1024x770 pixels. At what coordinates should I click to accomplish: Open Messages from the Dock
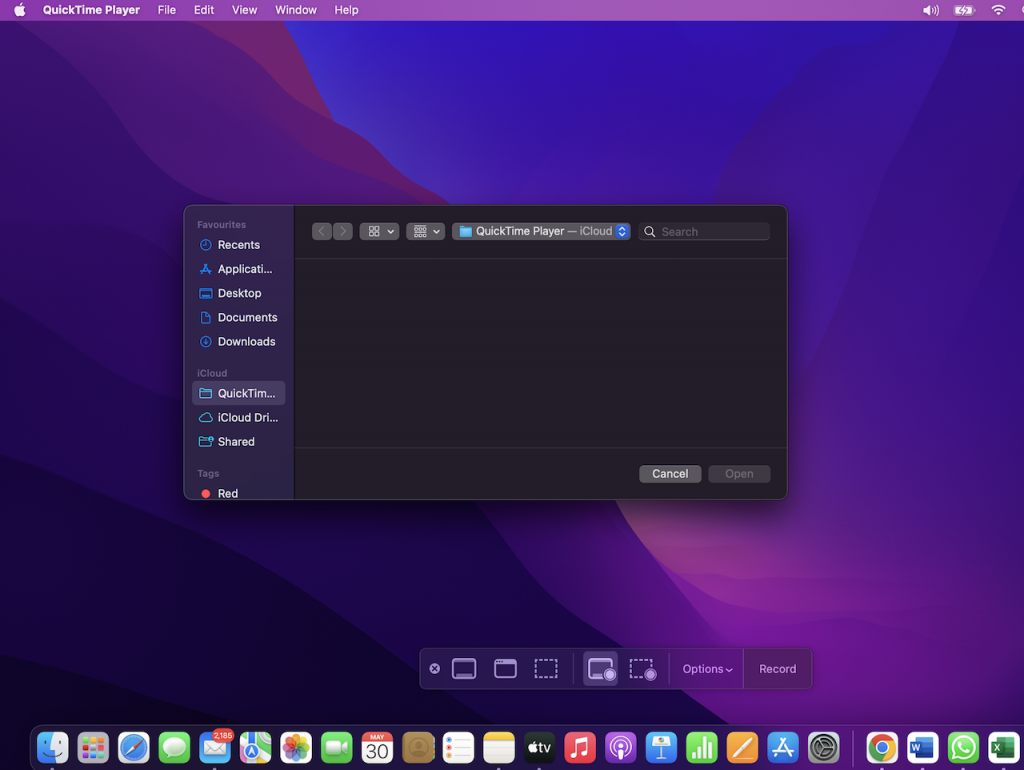[174, 747]
